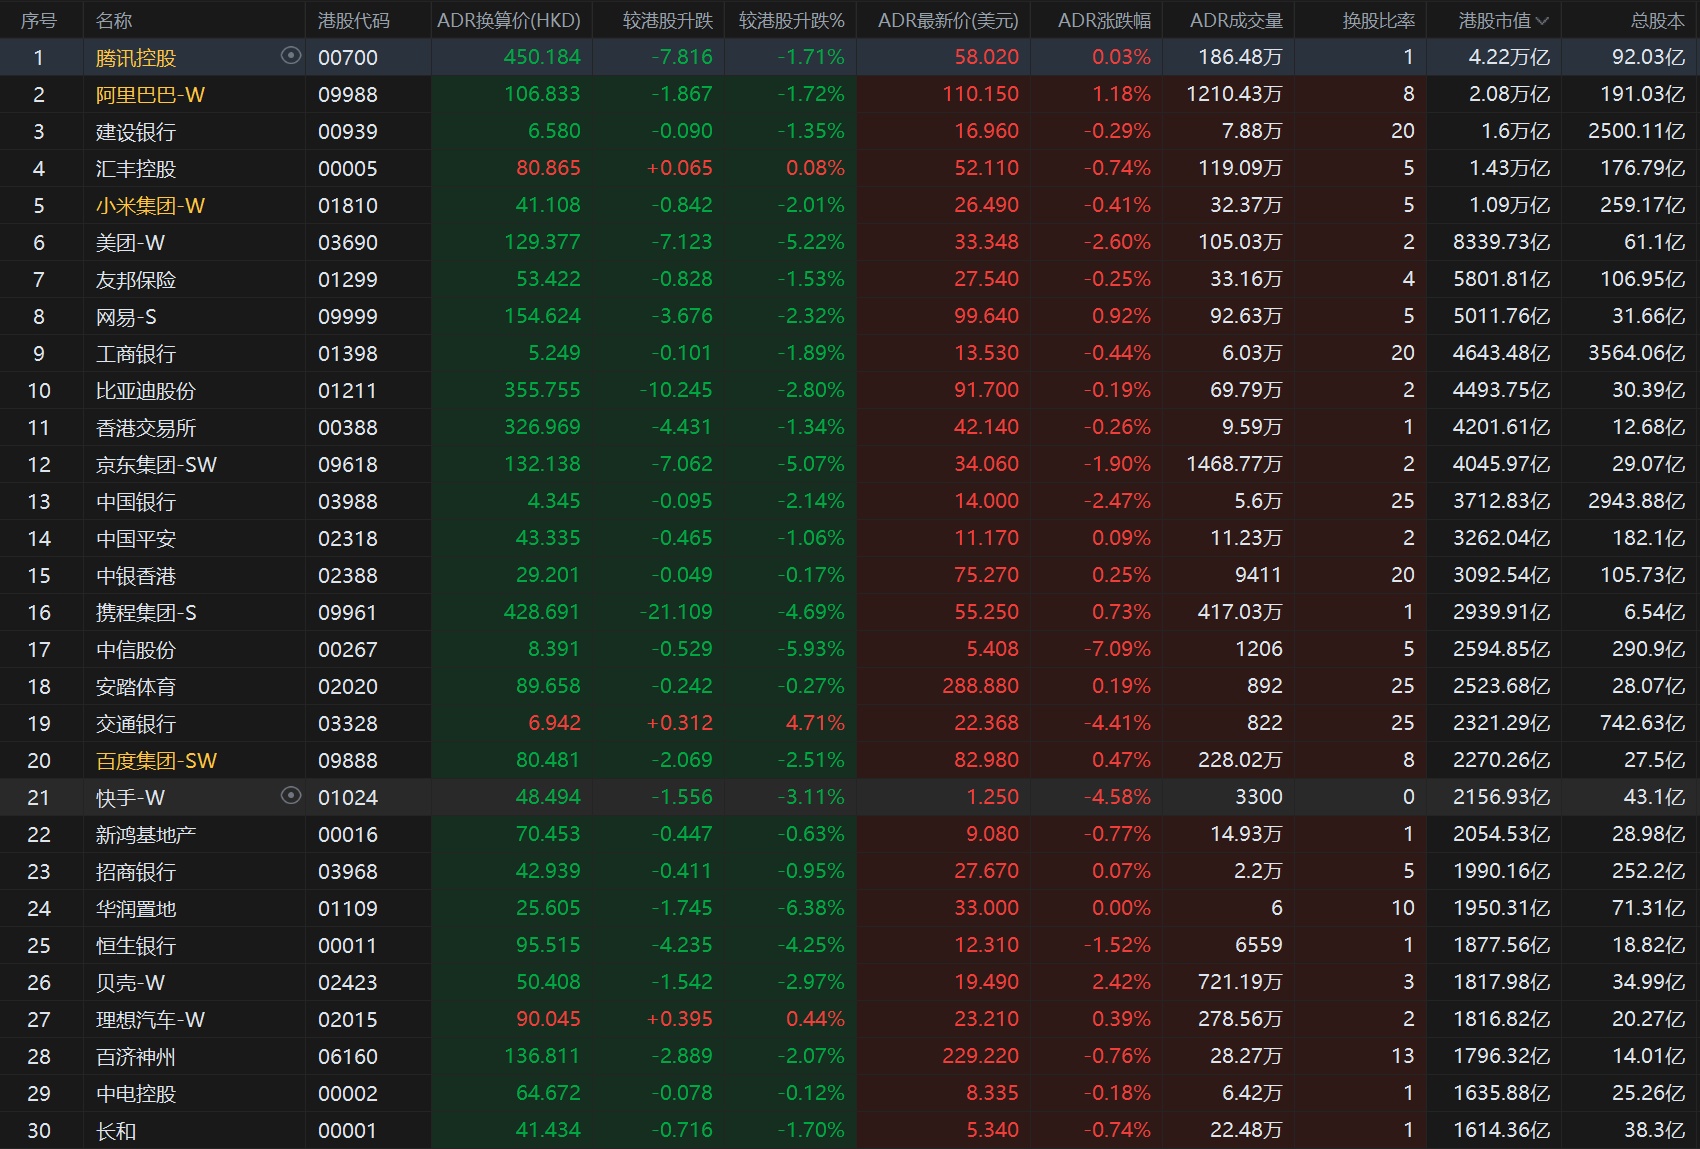Image resolution: width=1700 pixels, height=1149 pixels.
Task: Click stock code 09999 for 网易-S
Action: (348, 317)
